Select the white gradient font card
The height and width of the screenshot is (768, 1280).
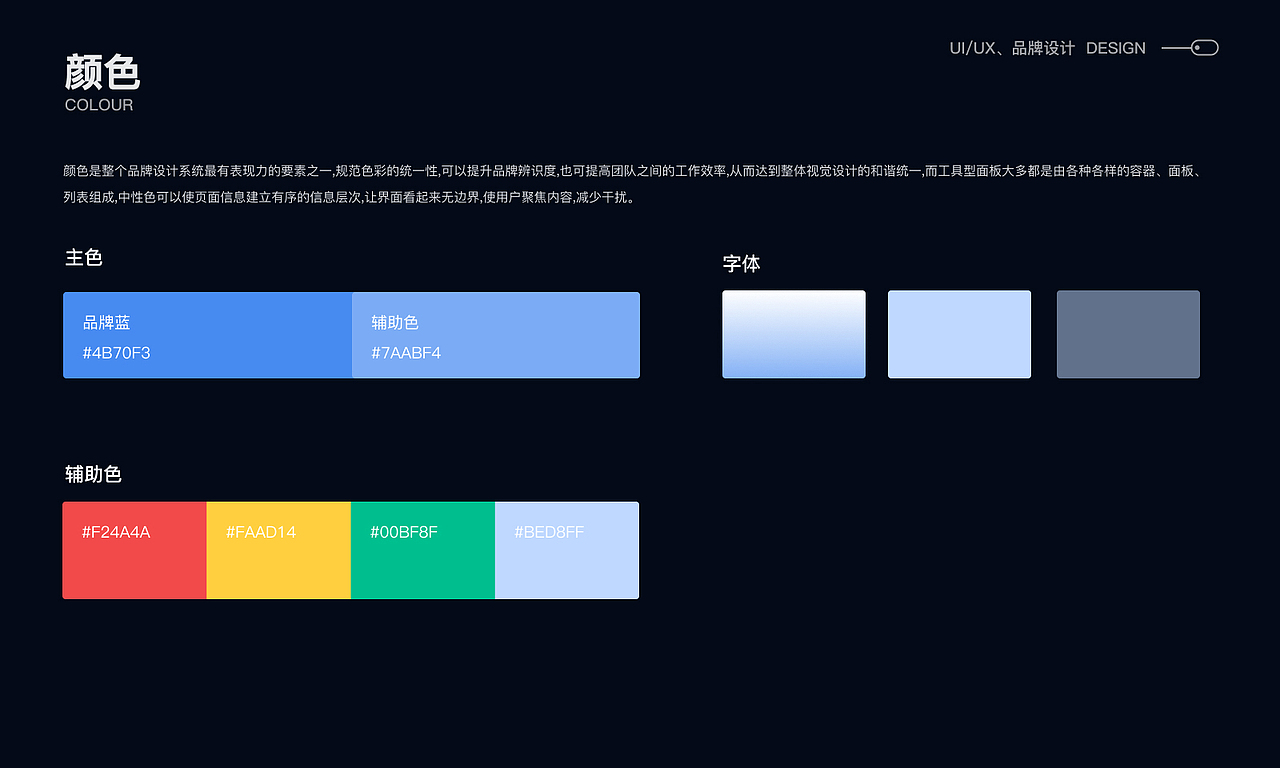coord(793,334)
